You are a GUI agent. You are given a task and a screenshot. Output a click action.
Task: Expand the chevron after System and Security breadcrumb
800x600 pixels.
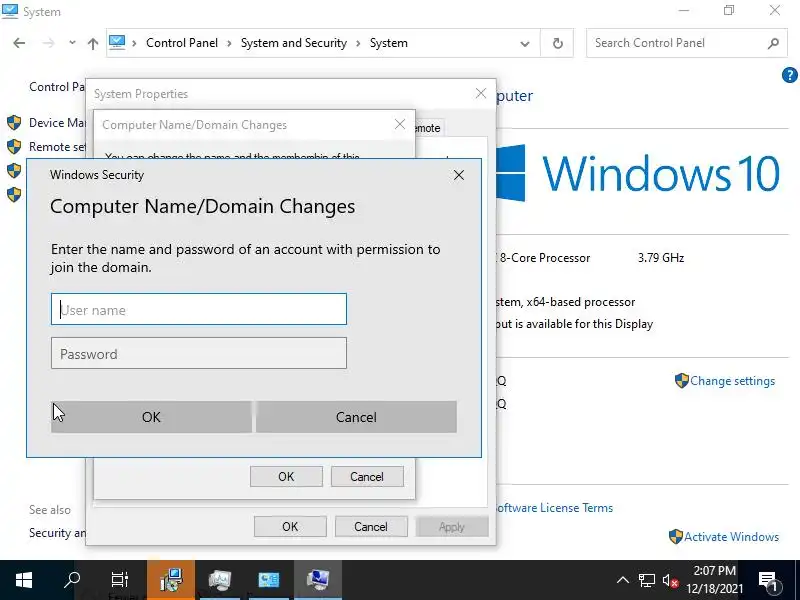358,43
